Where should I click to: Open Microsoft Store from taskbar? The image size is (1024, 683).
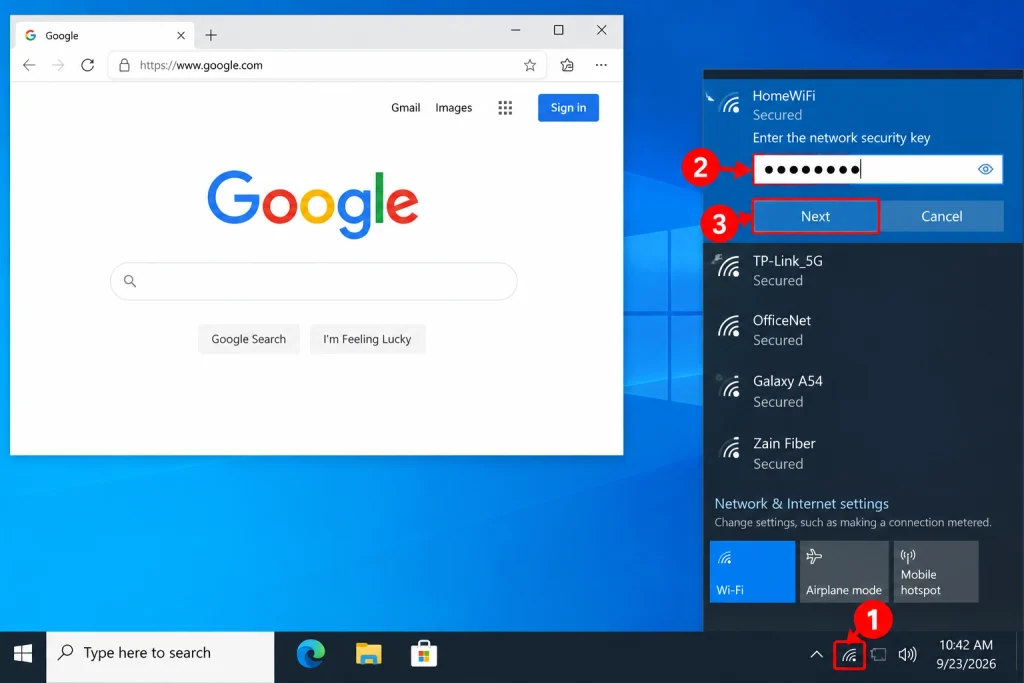coord(424,654)
